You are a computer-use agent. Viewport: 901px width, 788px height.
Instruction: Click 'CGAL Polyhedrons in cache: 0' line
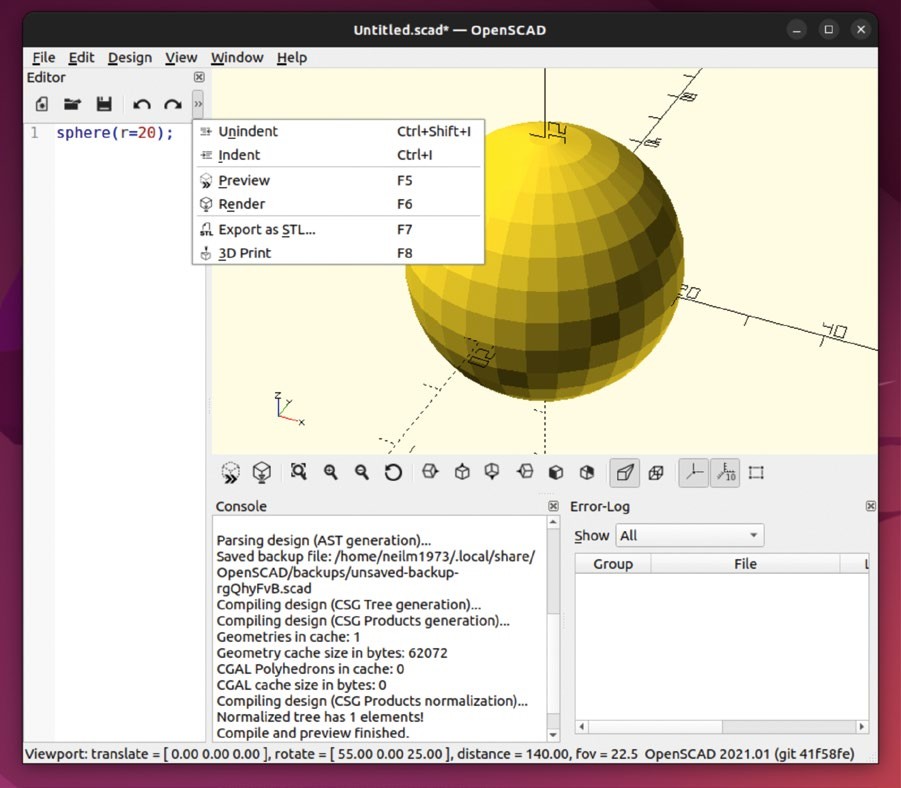pos(310,669)
